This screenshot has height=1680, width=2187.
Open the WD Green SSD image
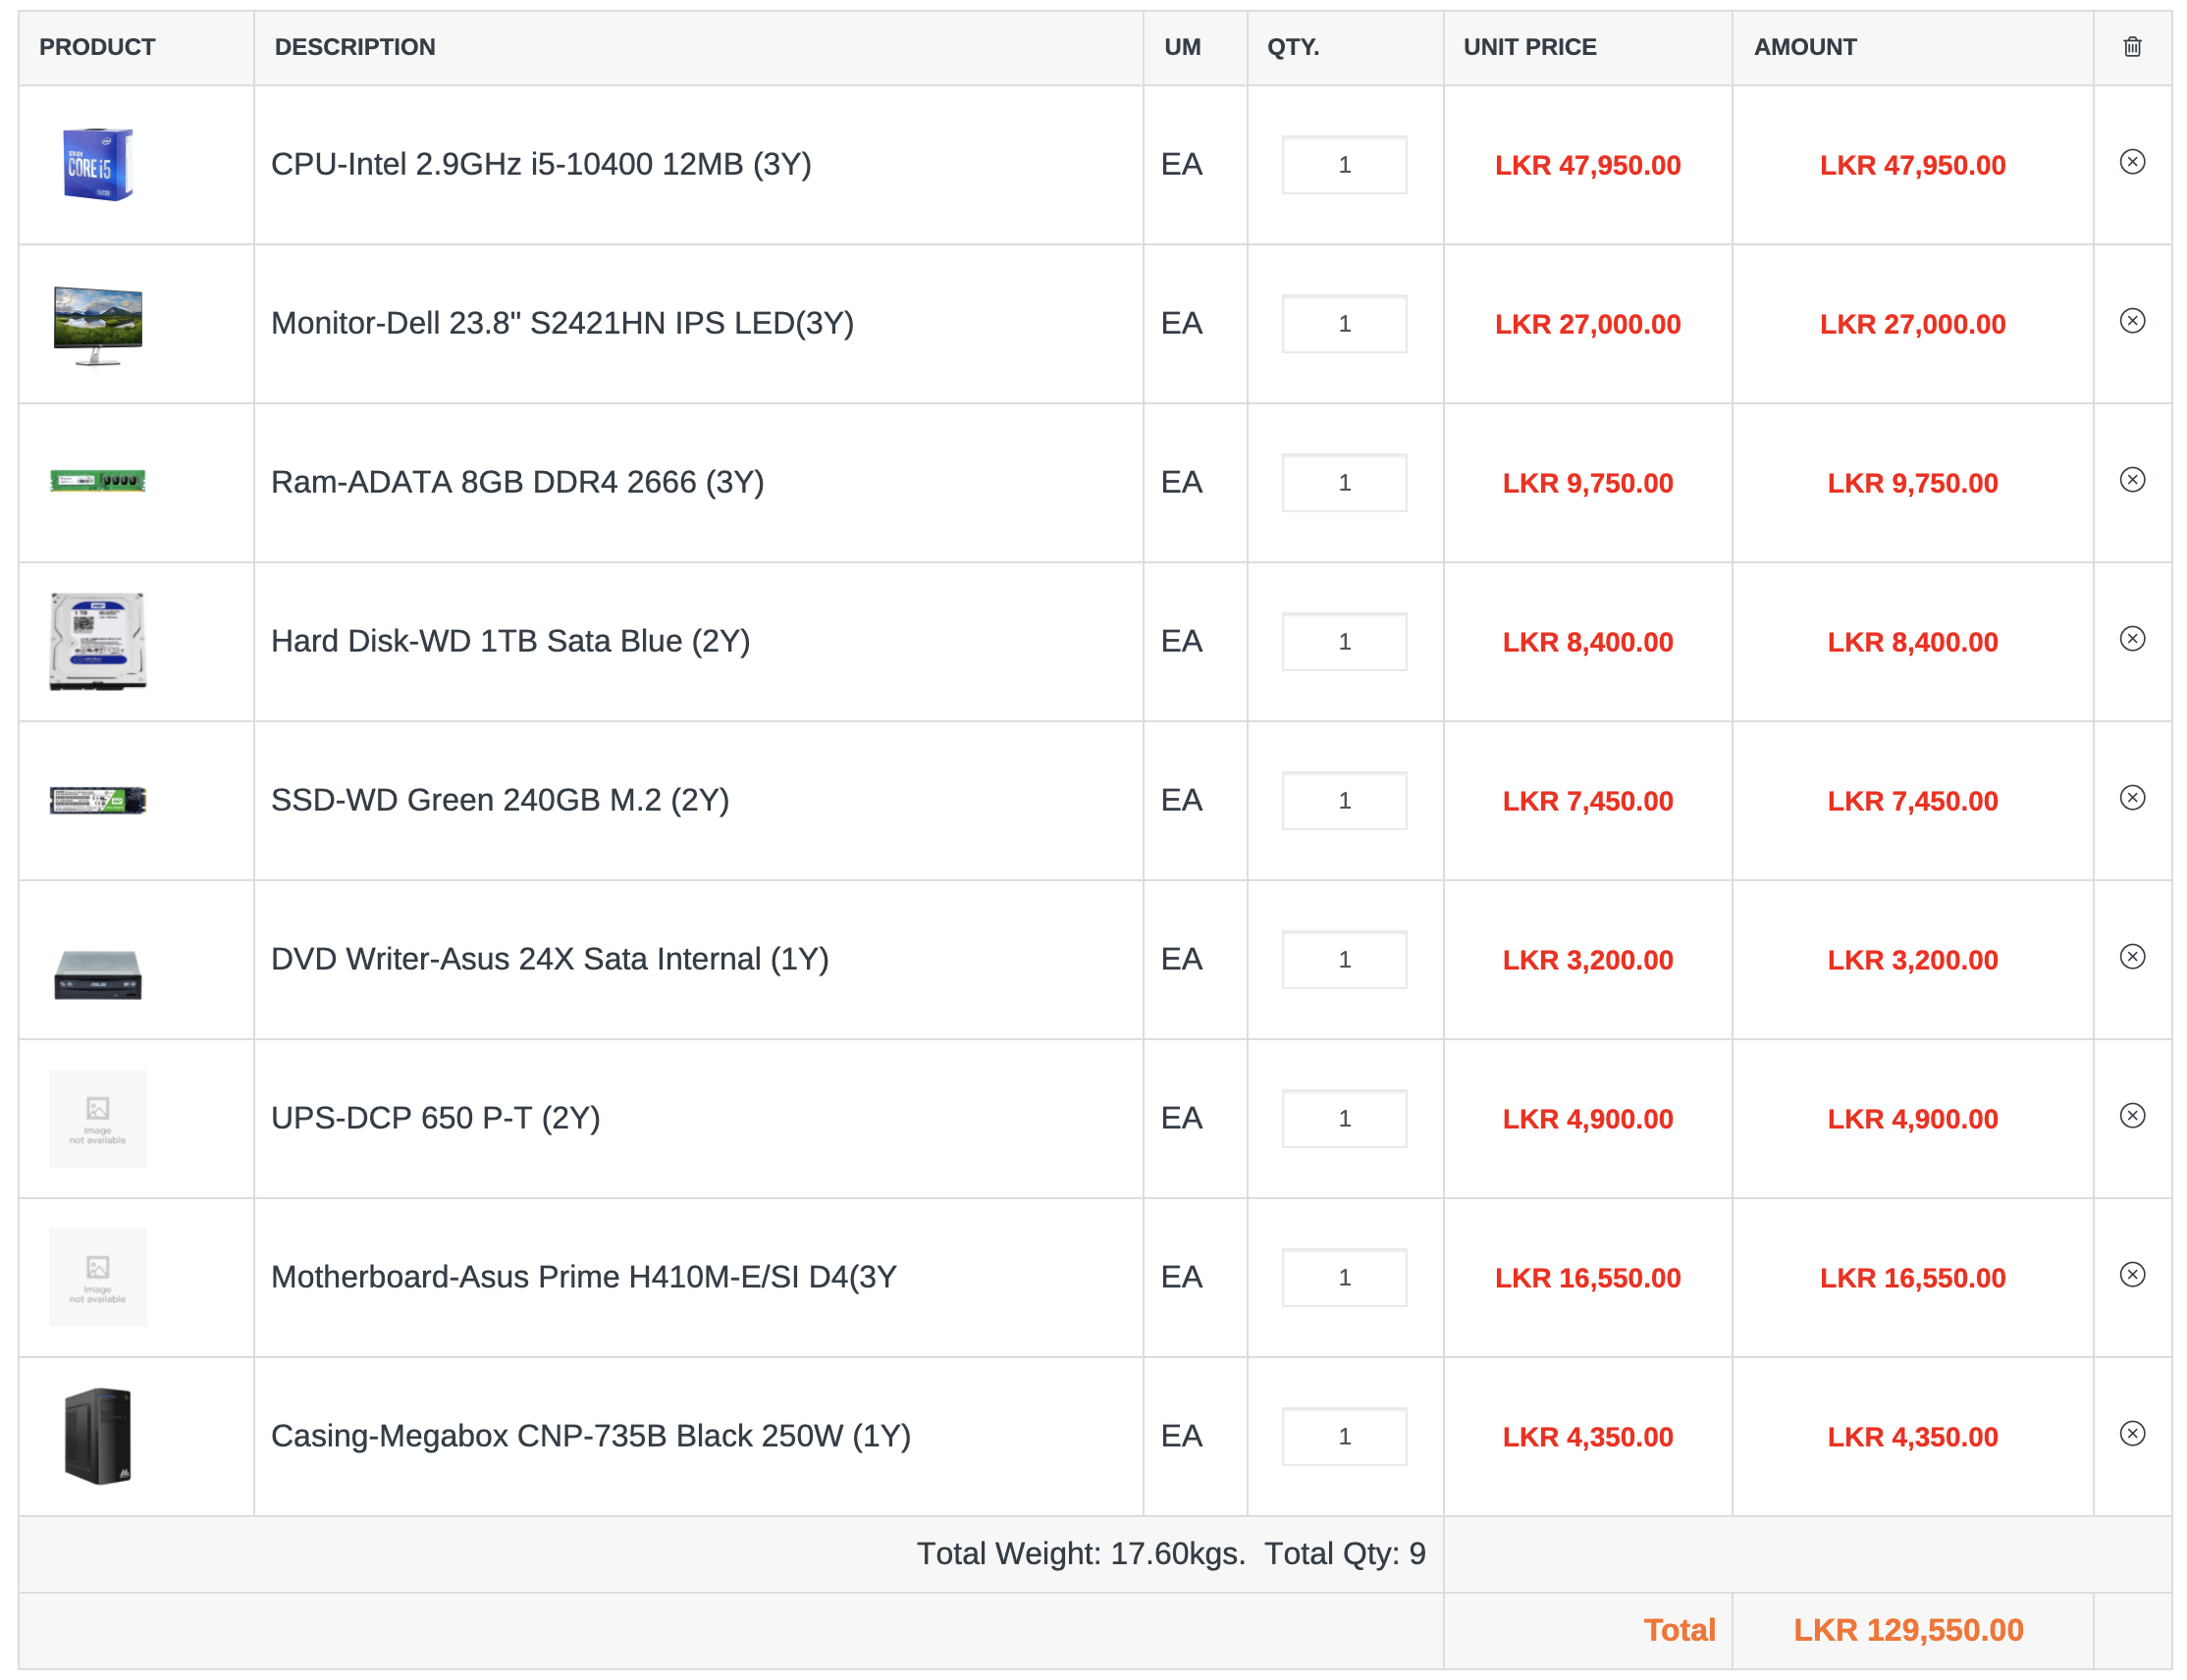pos(98,801)
